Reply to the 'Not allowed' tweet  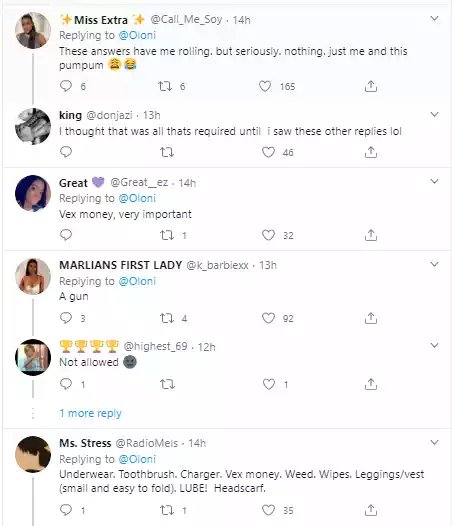pyautogui.click(x=66, y=384)
